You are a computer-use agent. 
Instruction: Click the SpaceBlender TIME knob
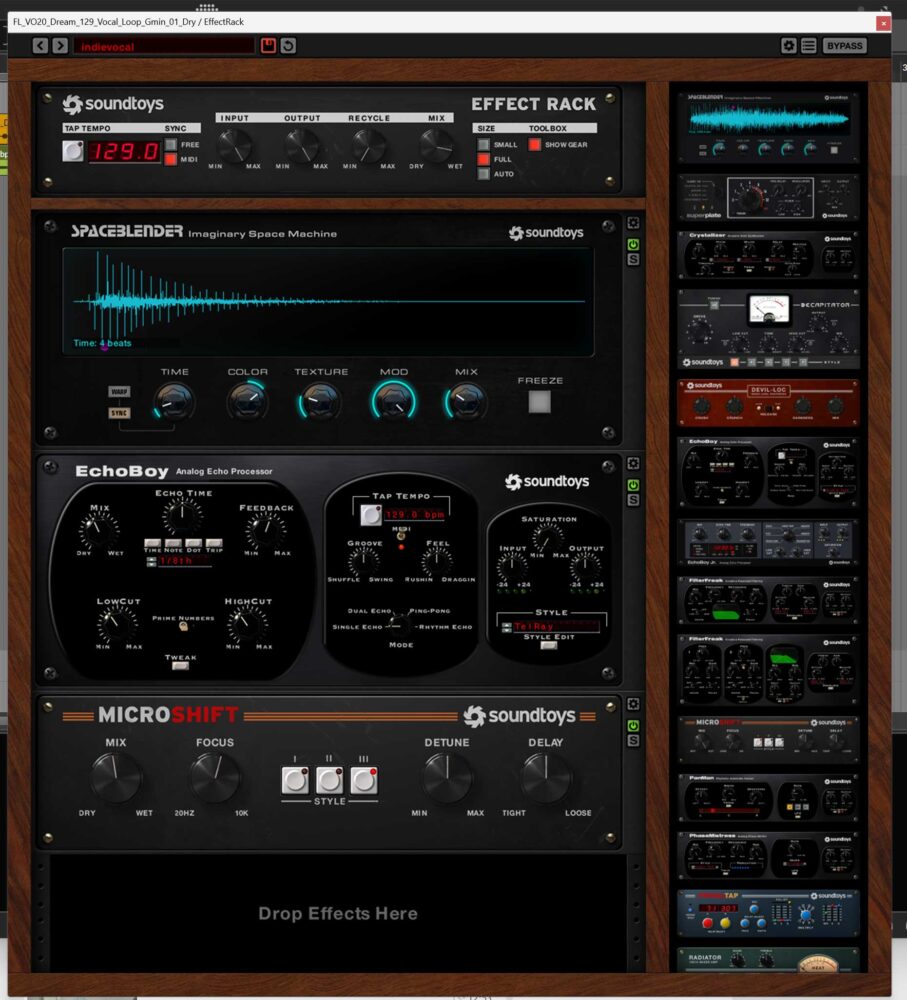tap(174, 402)
